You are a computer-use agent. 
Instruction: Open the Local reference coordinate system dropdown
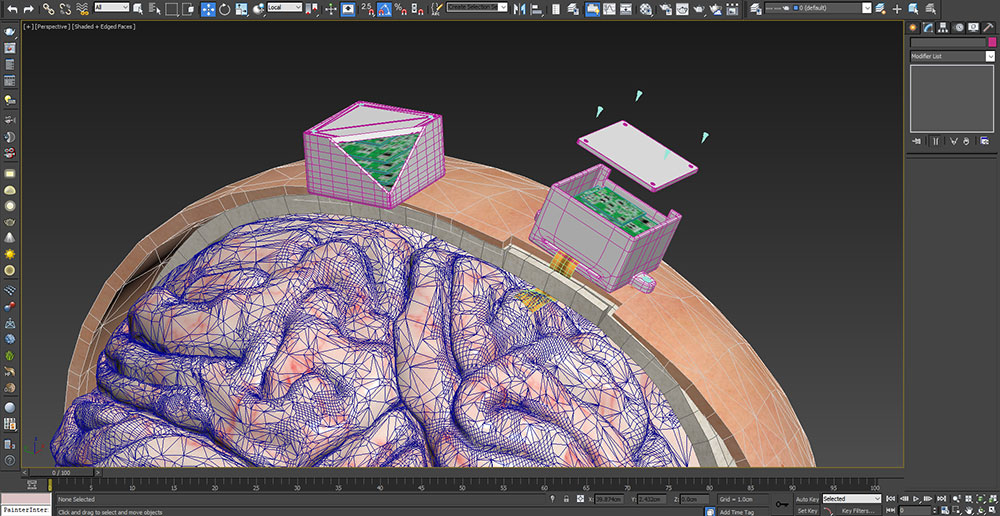coord(285,8)
